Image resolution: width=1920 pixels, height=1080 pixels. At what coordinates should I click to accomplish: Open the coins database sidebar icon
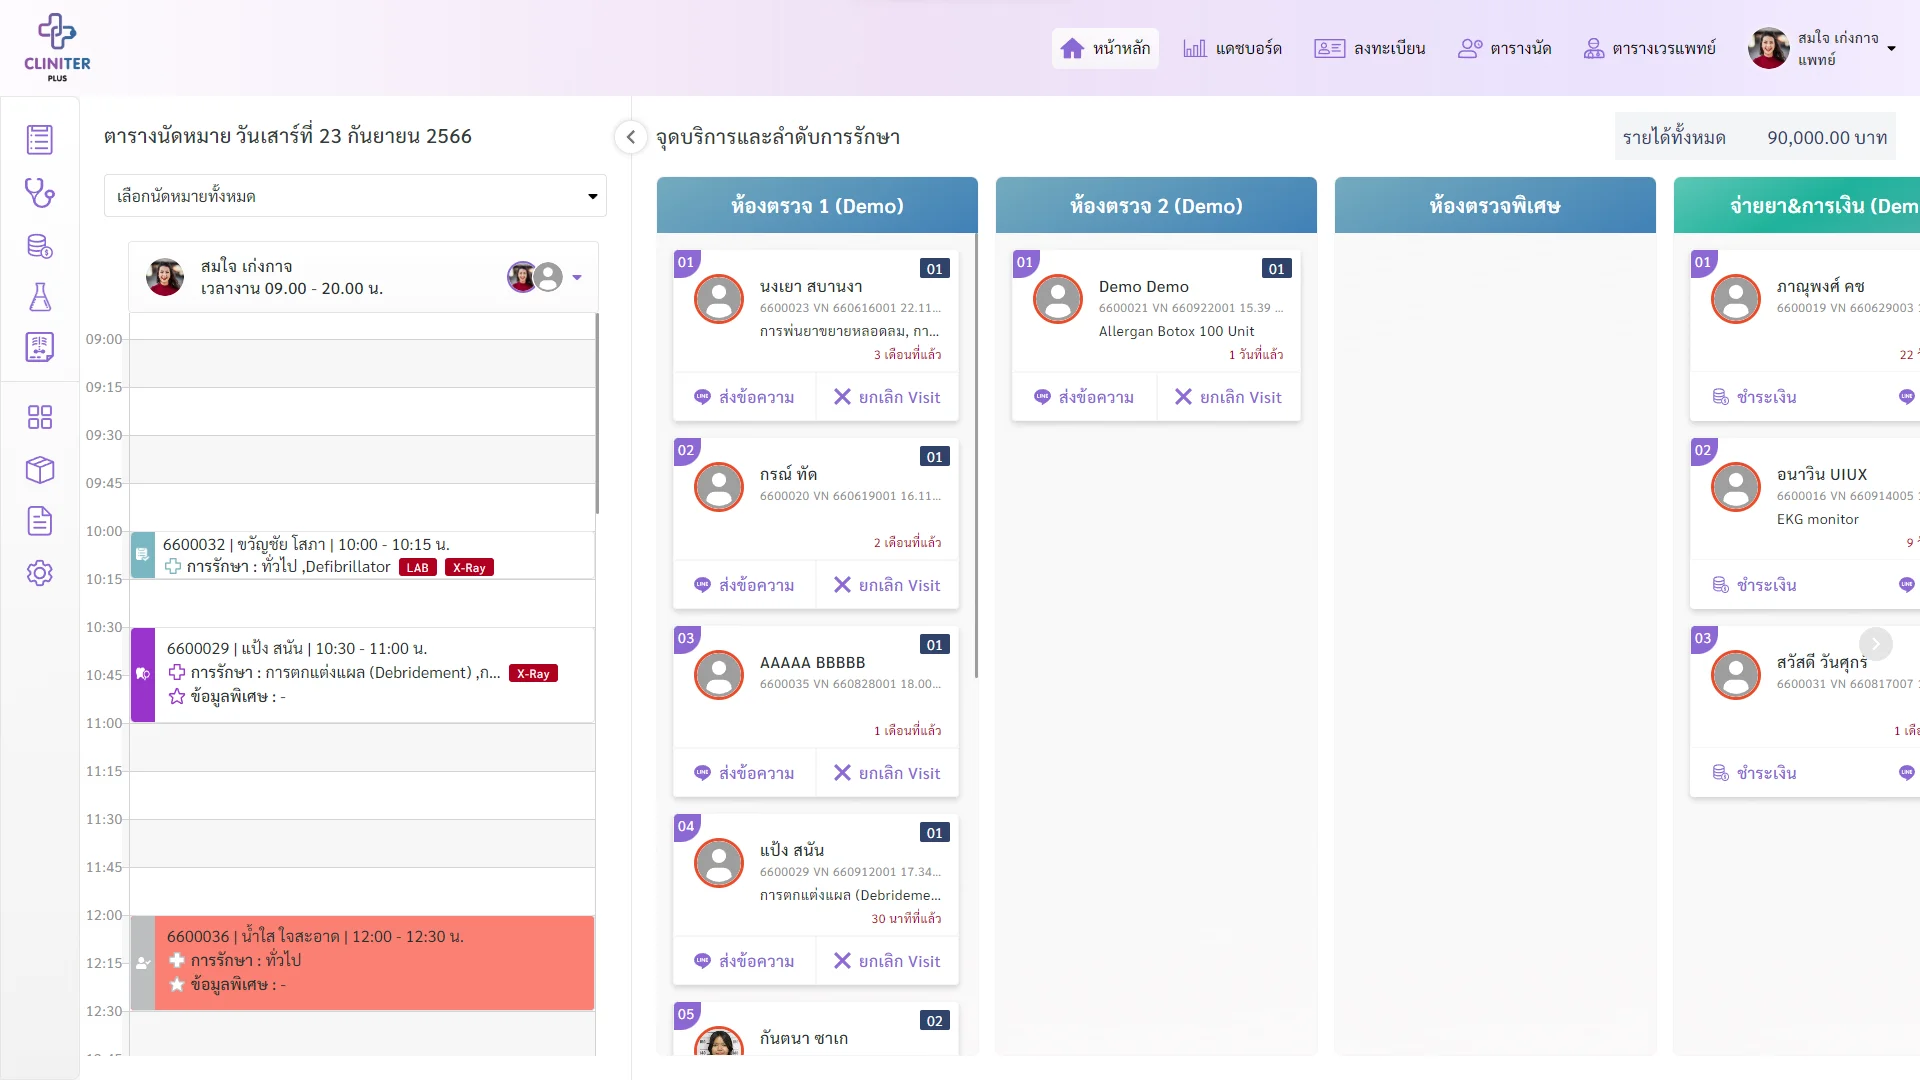40,245
